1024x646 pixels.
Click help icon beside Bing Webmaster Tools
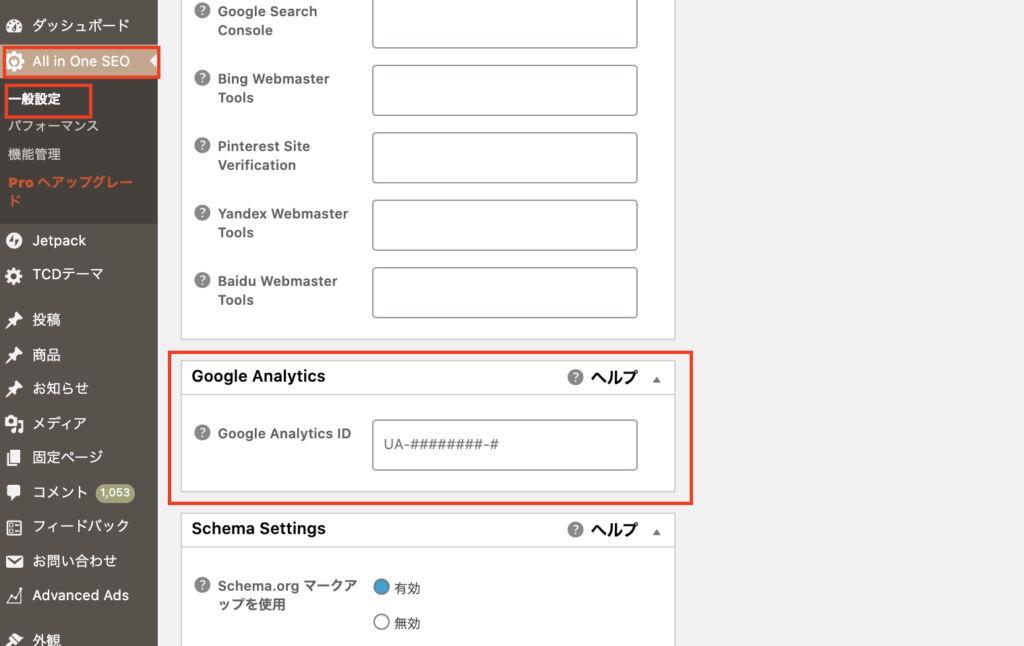click(202, 78)
